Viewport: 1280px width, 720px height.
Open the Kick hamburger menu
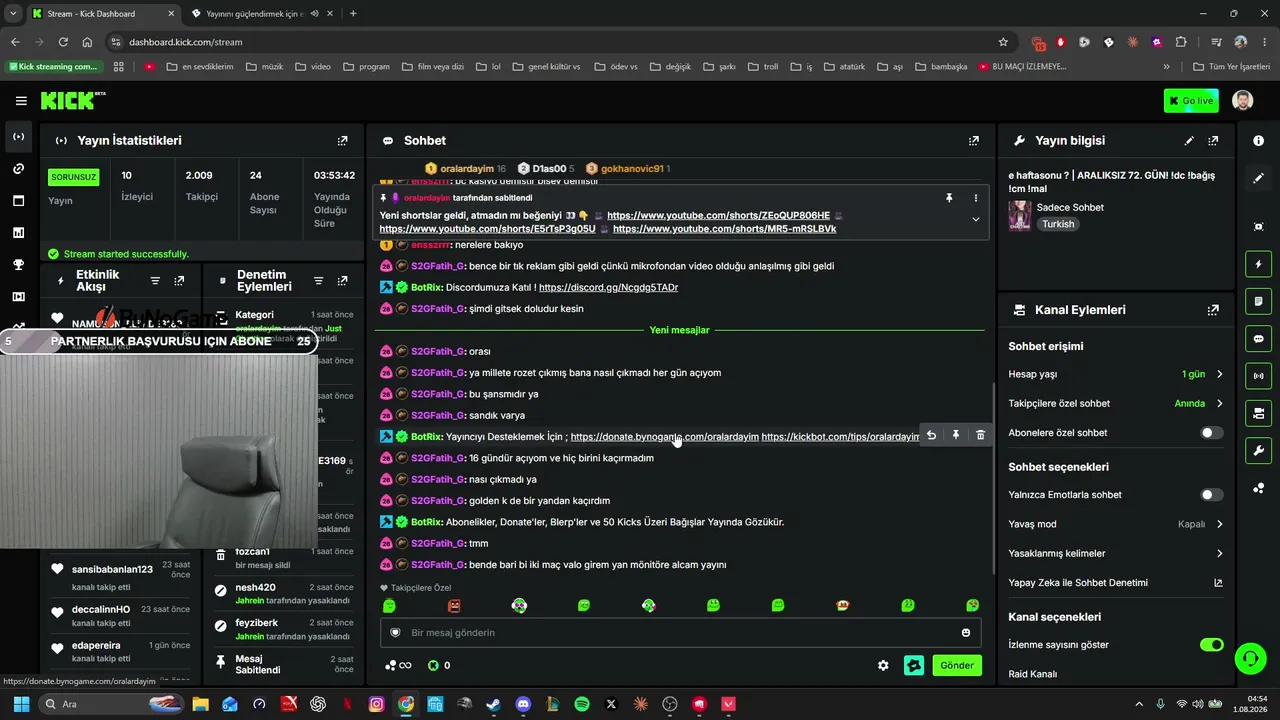tap(21, 101)
